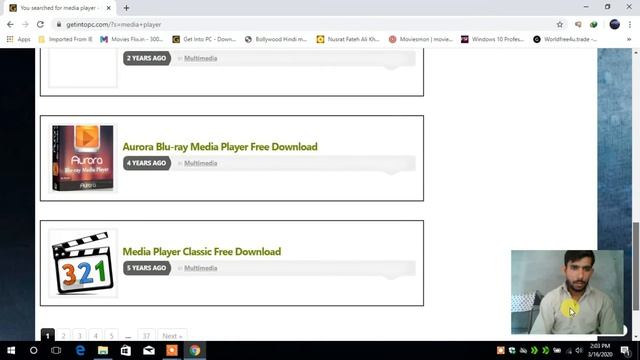
Task: Open the volume speaker tray icon
Action: click(579, 350)
